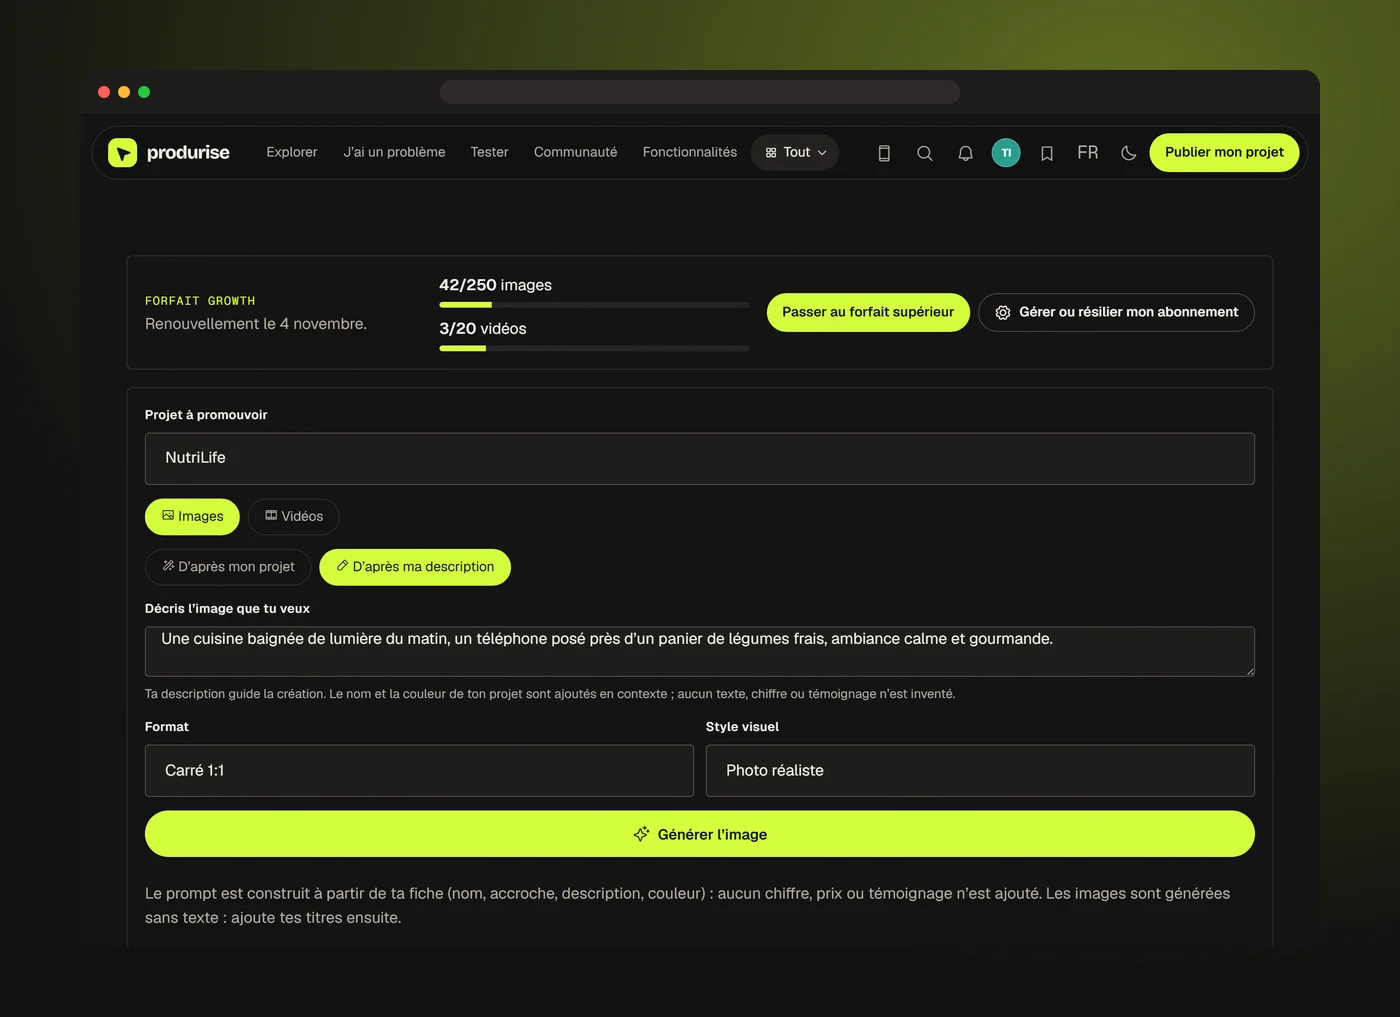
Task: Click Générer l'image button
Action: point(700,834)
